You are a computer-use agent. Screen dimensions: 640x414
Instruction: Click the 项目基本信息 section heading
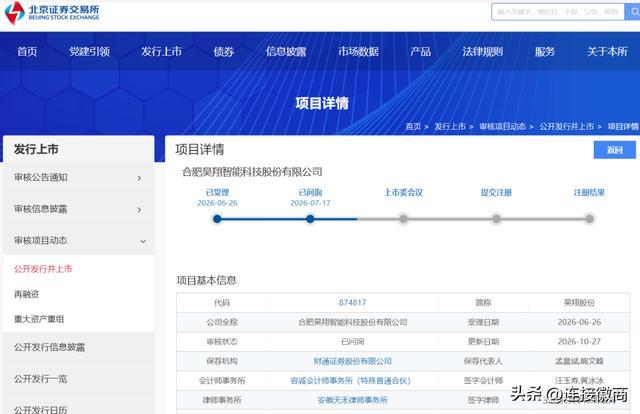(x=207, y=280)
